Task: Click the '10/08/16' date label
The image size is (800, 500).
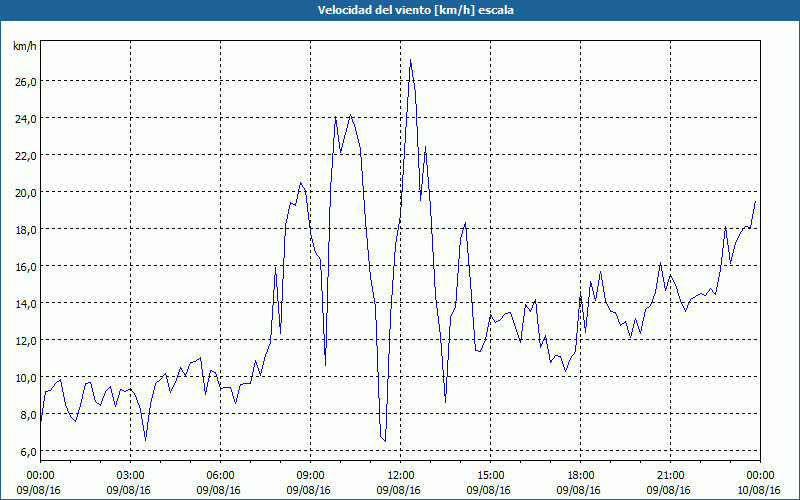Action: (x=758, y=490)
